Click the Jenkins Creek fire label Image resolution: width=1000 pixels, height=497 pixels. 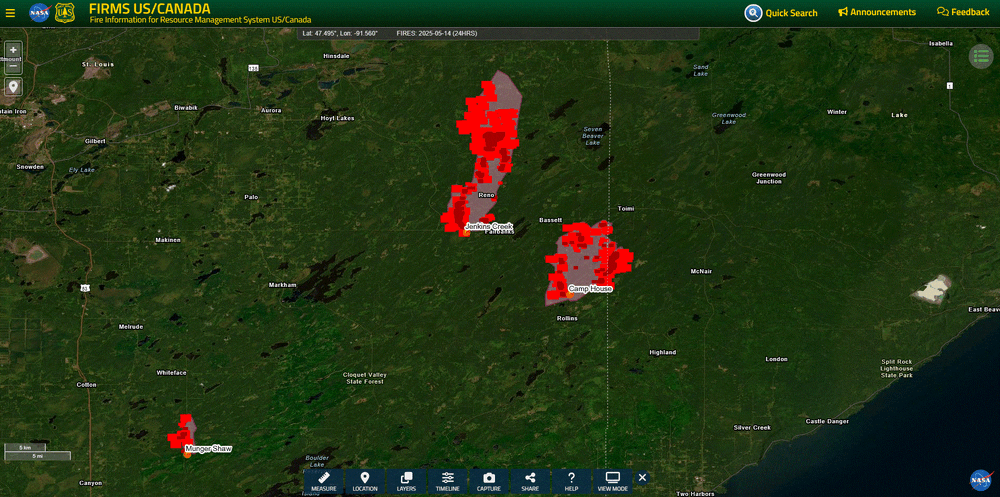[489, 226]
